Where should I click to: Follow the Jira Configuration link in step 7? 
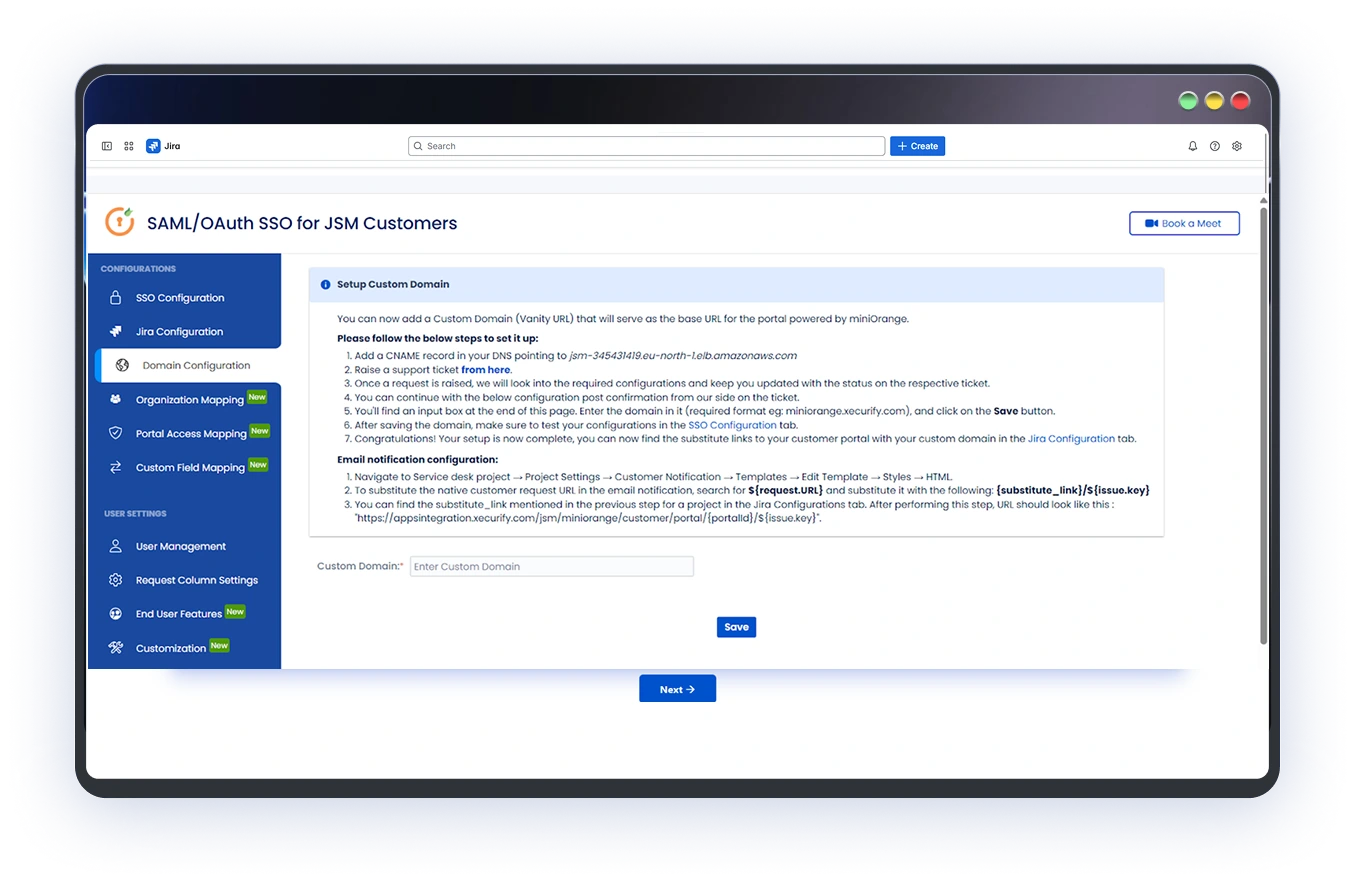pyautogui.click(x=1071, y=439)
